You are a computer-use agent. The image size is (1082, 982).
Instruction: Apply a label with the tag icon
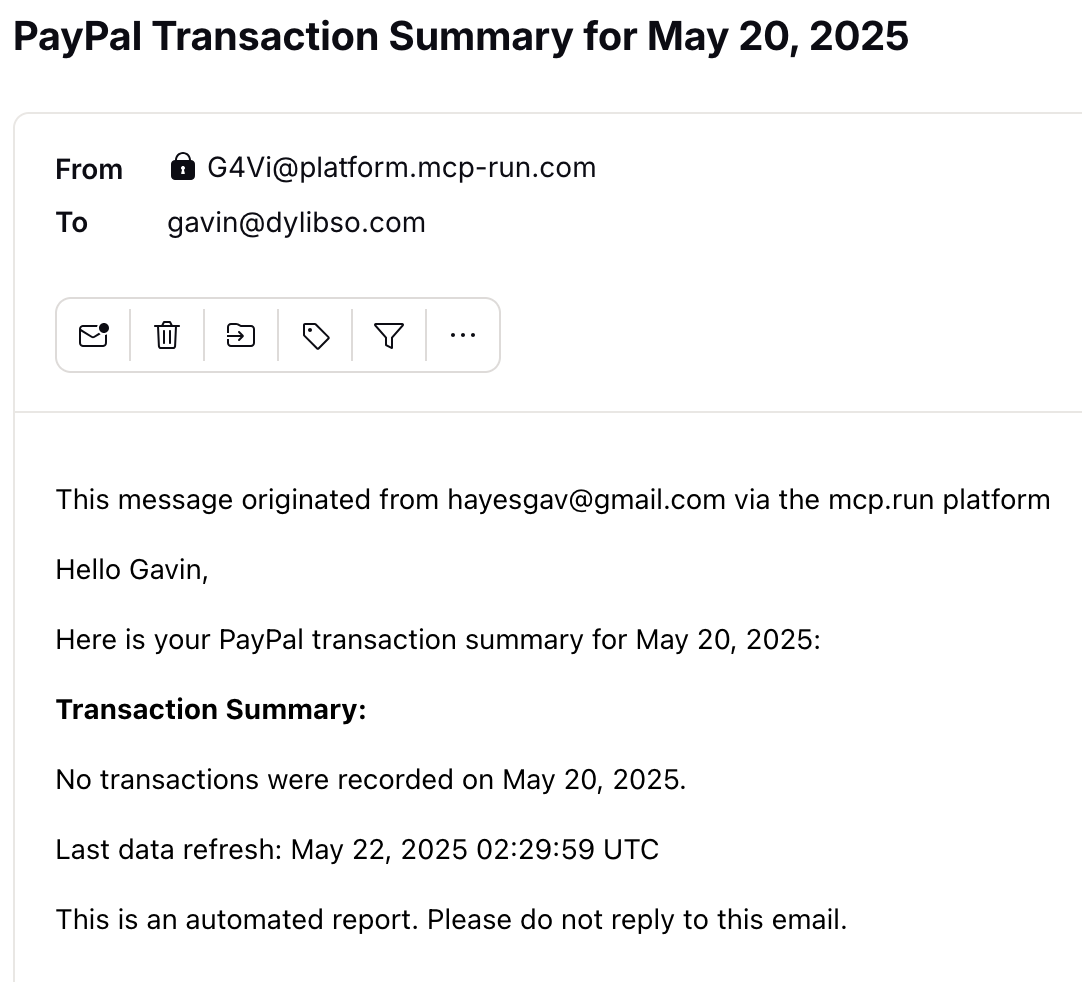[316, 335]
